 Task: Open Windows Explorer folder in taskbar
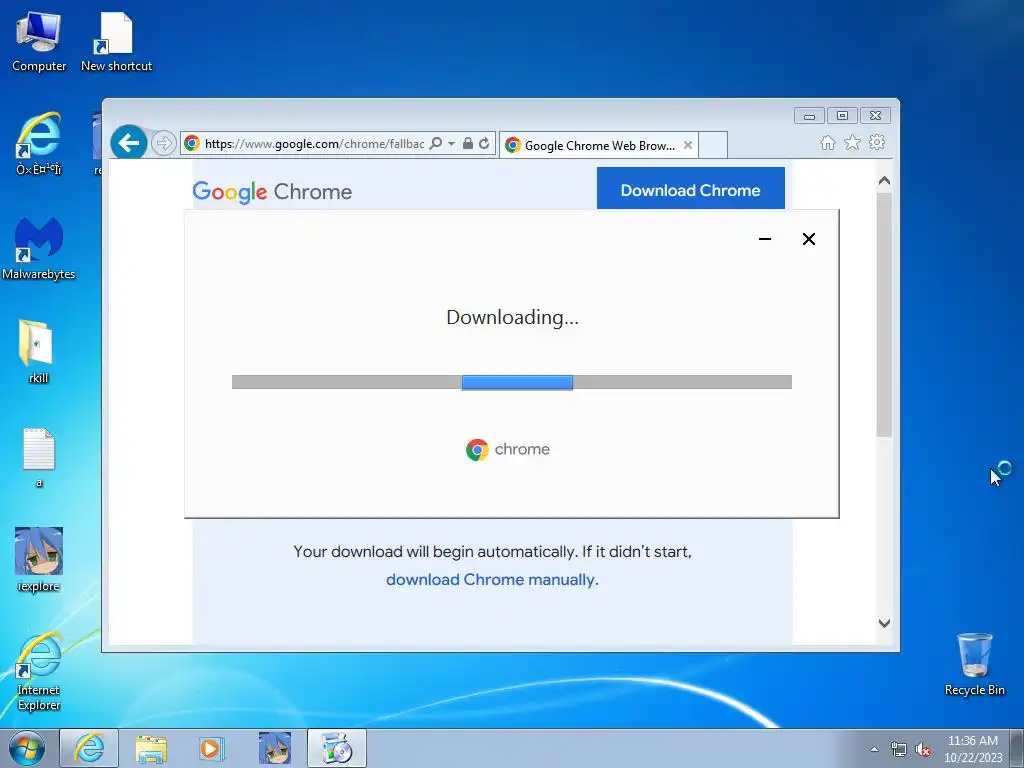(151, 748)
